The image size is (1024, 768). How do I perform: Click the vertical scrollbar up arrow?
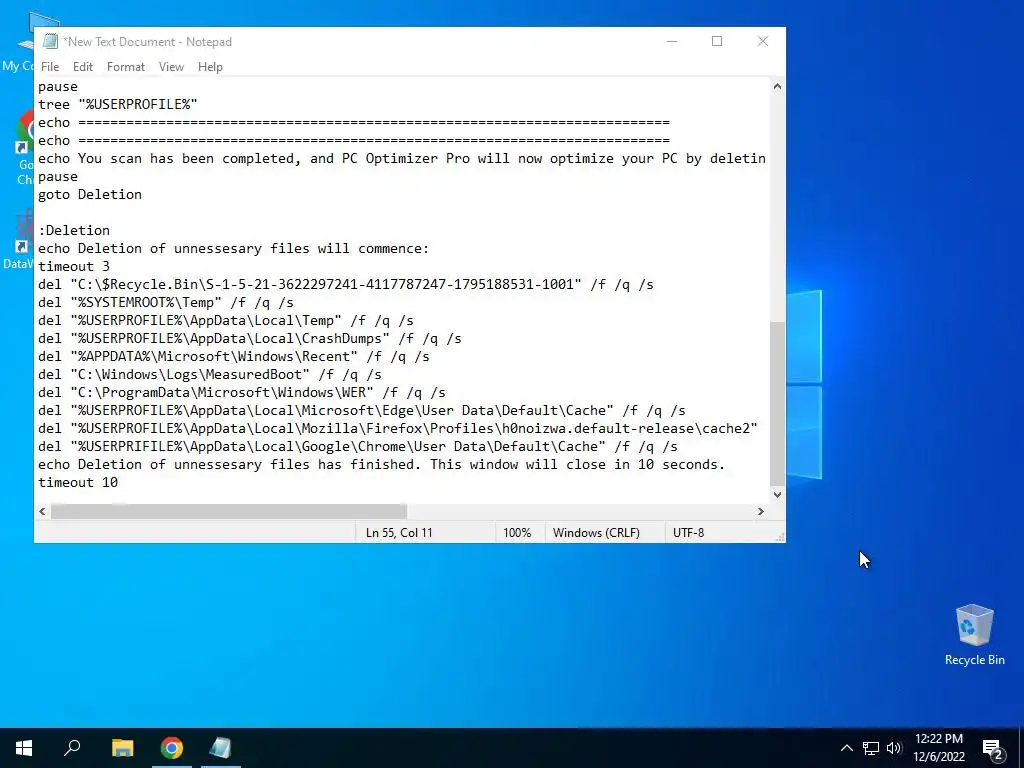(777, 86)
